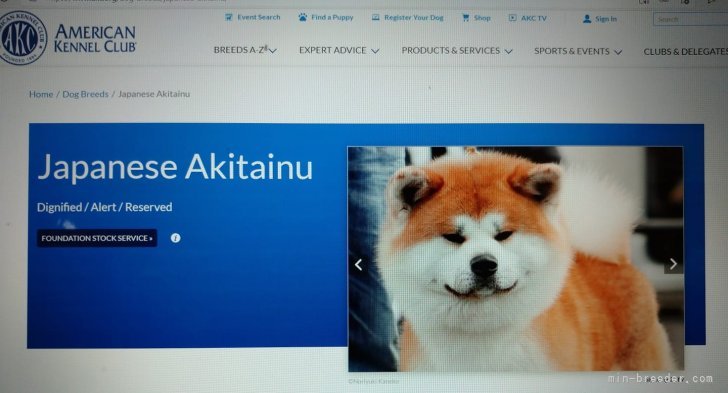Focus the Search input field

690,19
